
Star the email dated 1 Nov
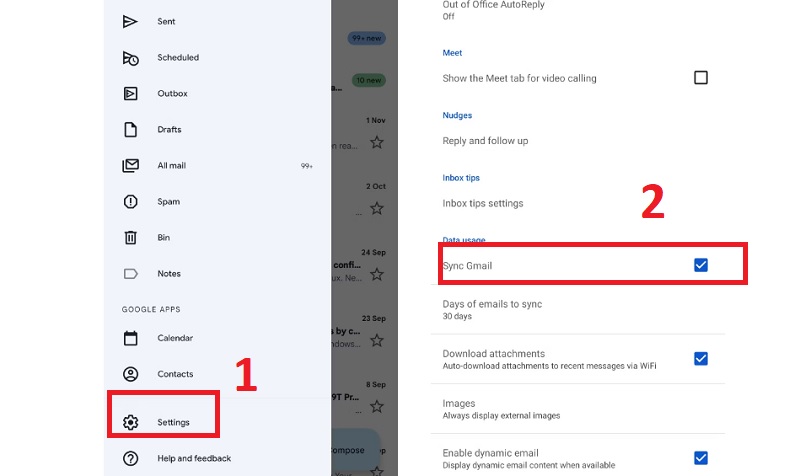(377, 142)
